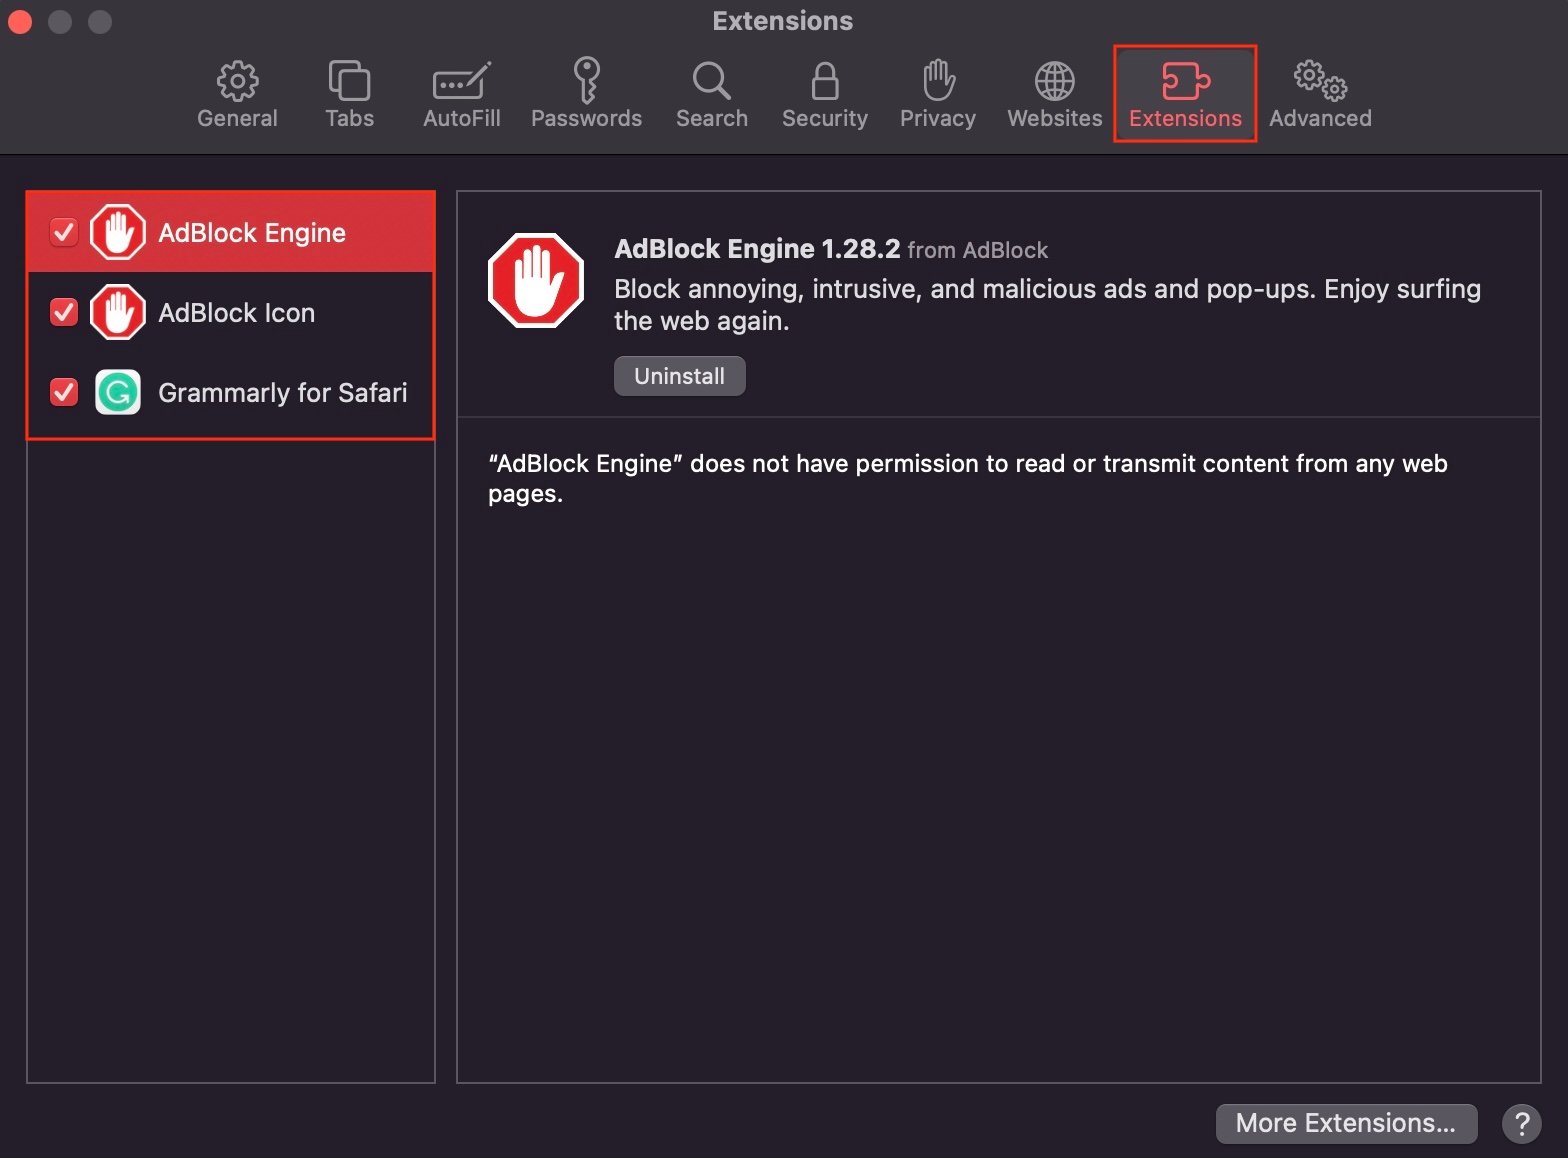Uncheck the AdBlock Icon extension
The height and width of the screenshot is (1158, 1568).
(64, 312)
